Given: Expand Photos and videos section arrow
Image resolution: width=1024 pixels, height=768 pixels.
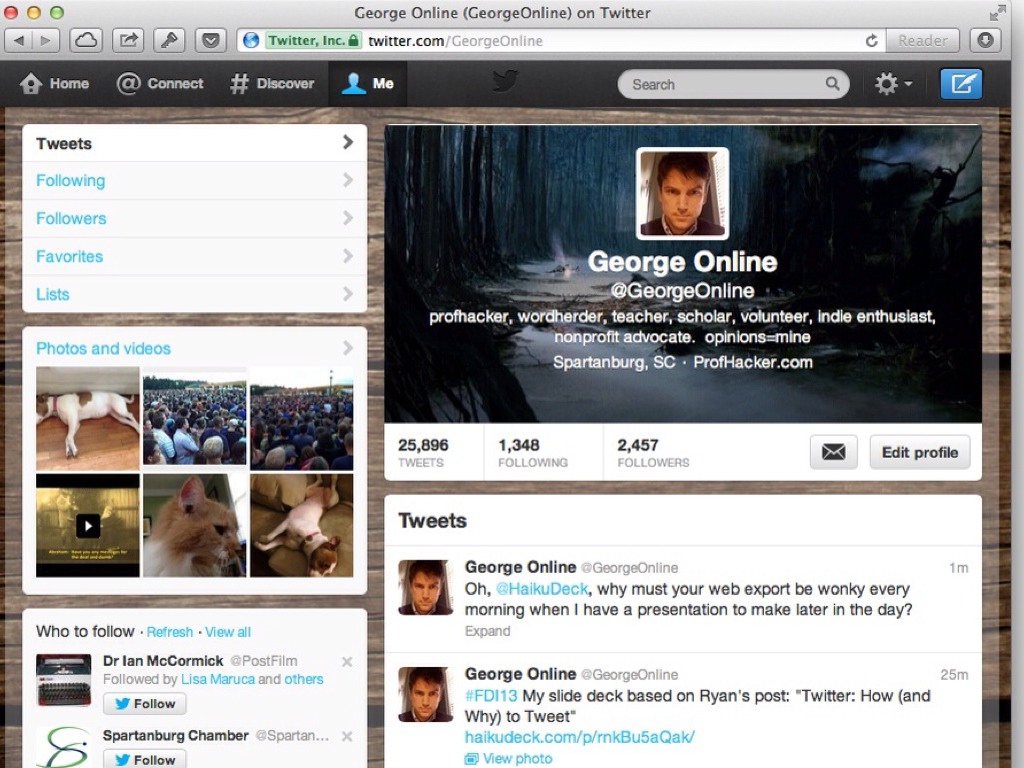Looking at the screenshot, I should 347,348.
